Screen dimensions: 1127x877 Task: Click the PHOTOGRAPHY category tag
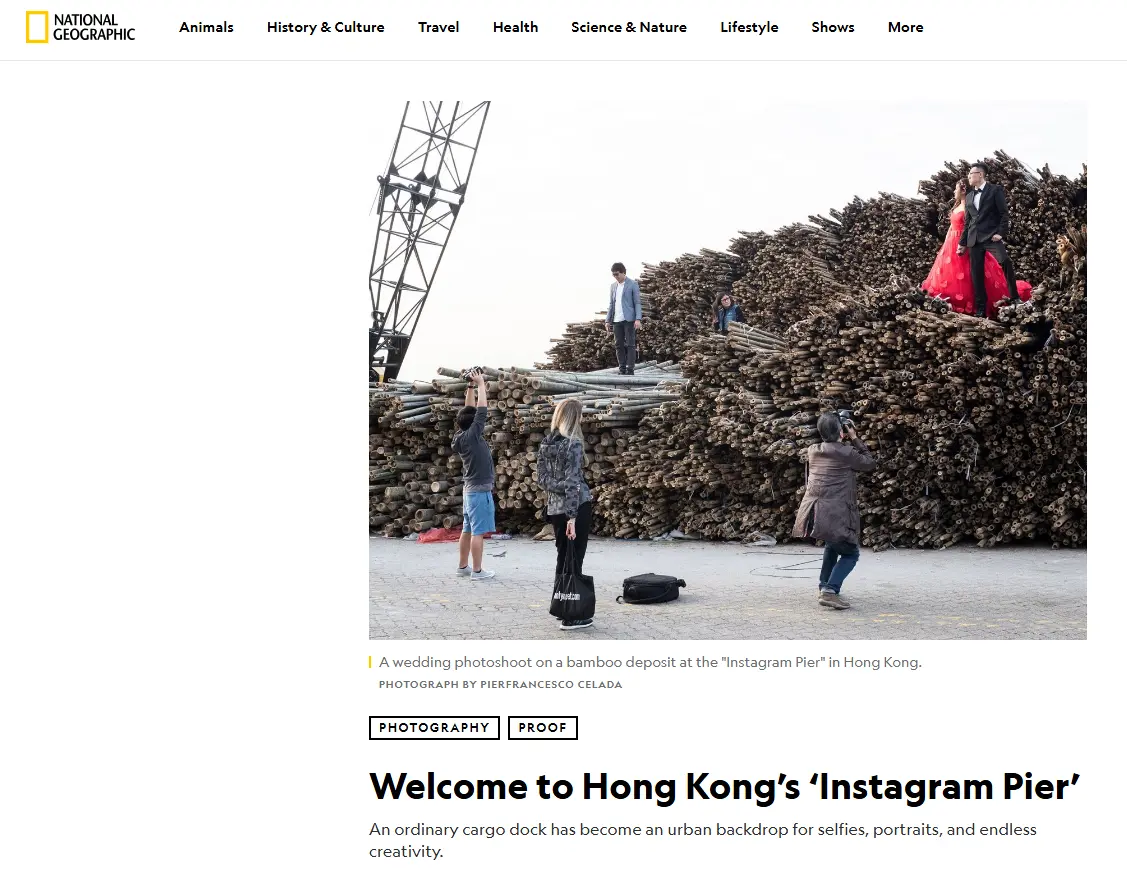434,727
